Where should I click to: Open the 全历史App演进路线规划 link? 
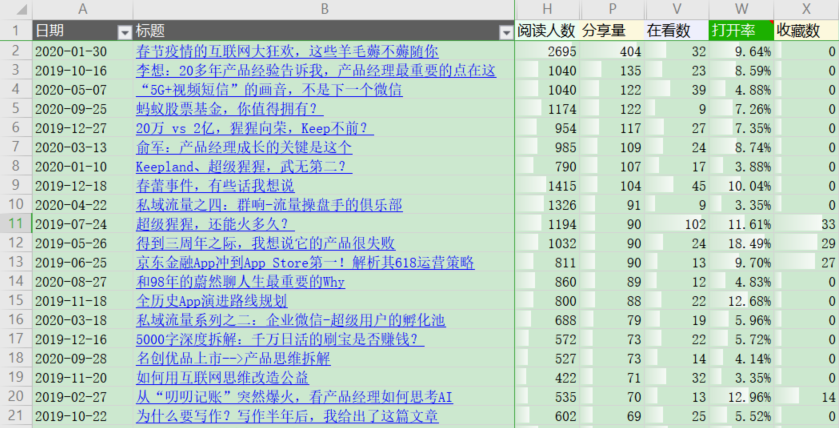coord(211,300)
